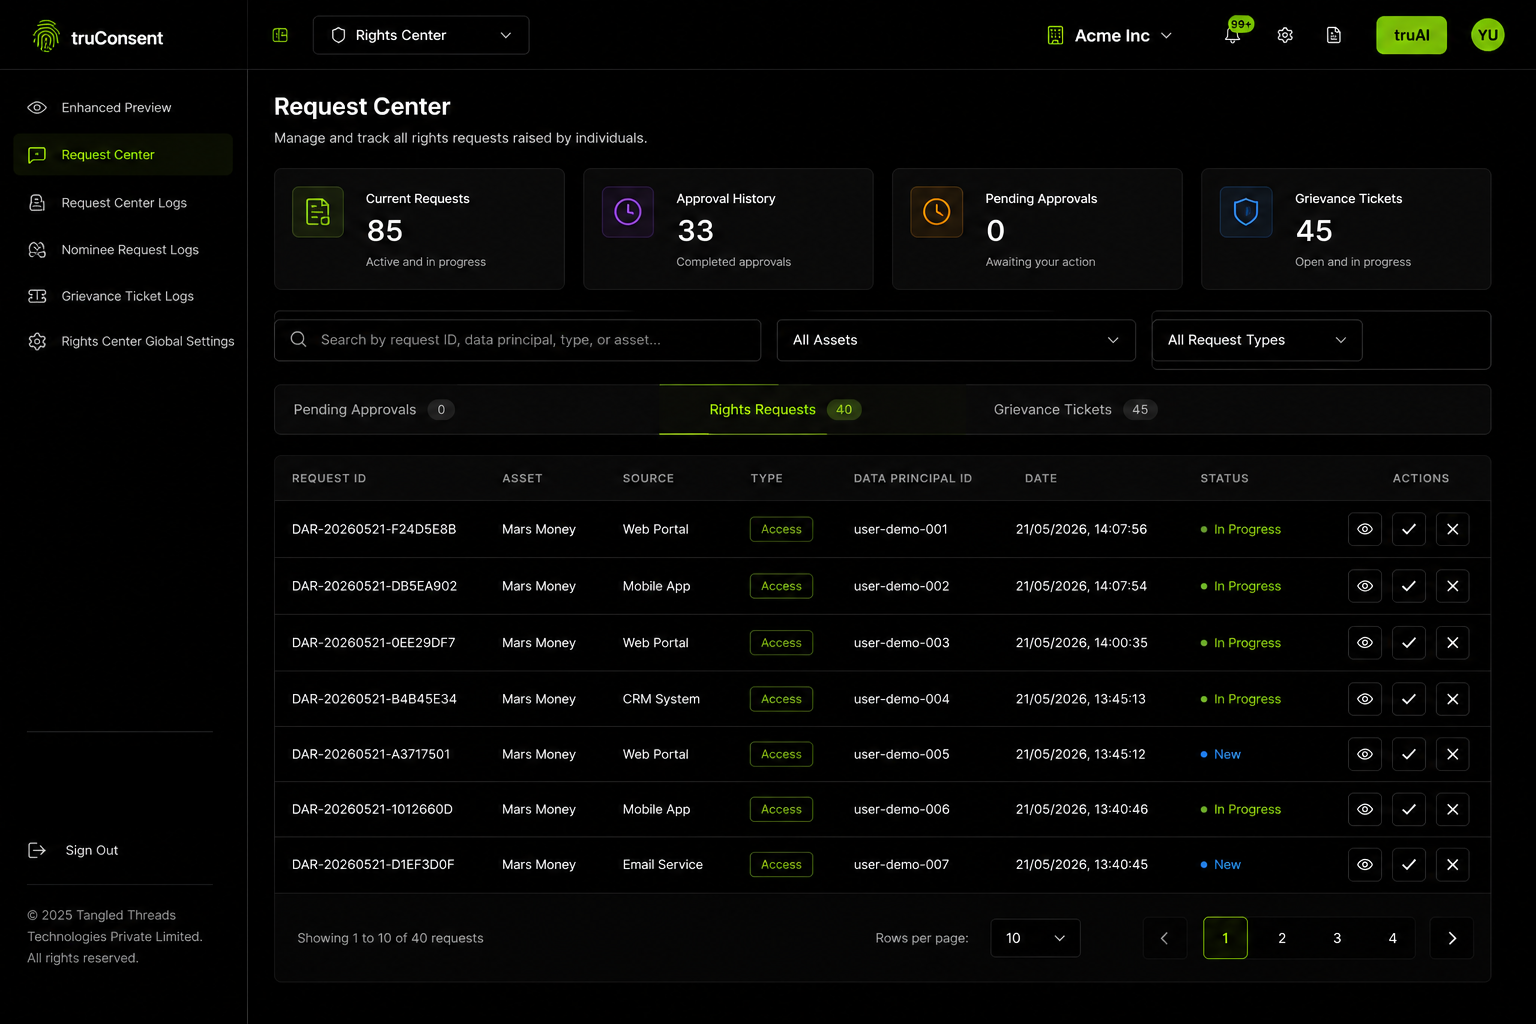
Task: Expand the Acme Inc organization selector
Action: (x=1109, y=35)
